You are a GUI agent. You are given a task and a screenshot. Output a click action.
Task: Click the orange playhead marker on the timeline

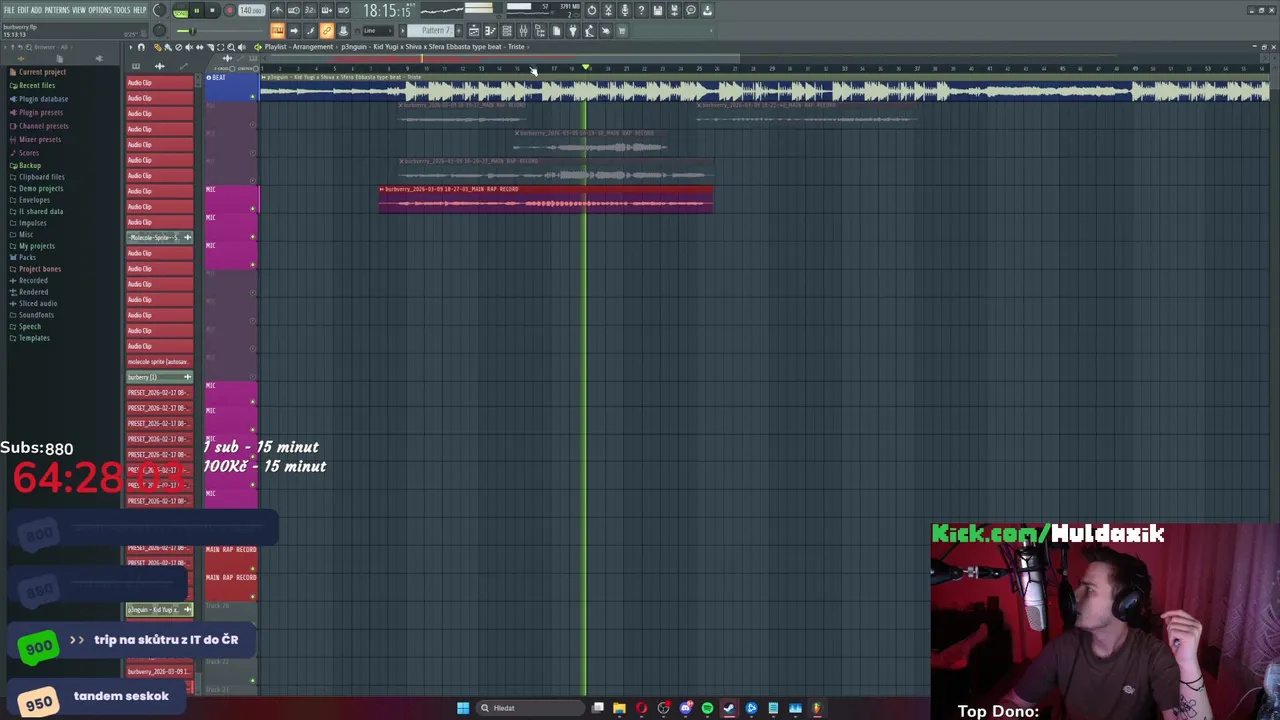586,68
